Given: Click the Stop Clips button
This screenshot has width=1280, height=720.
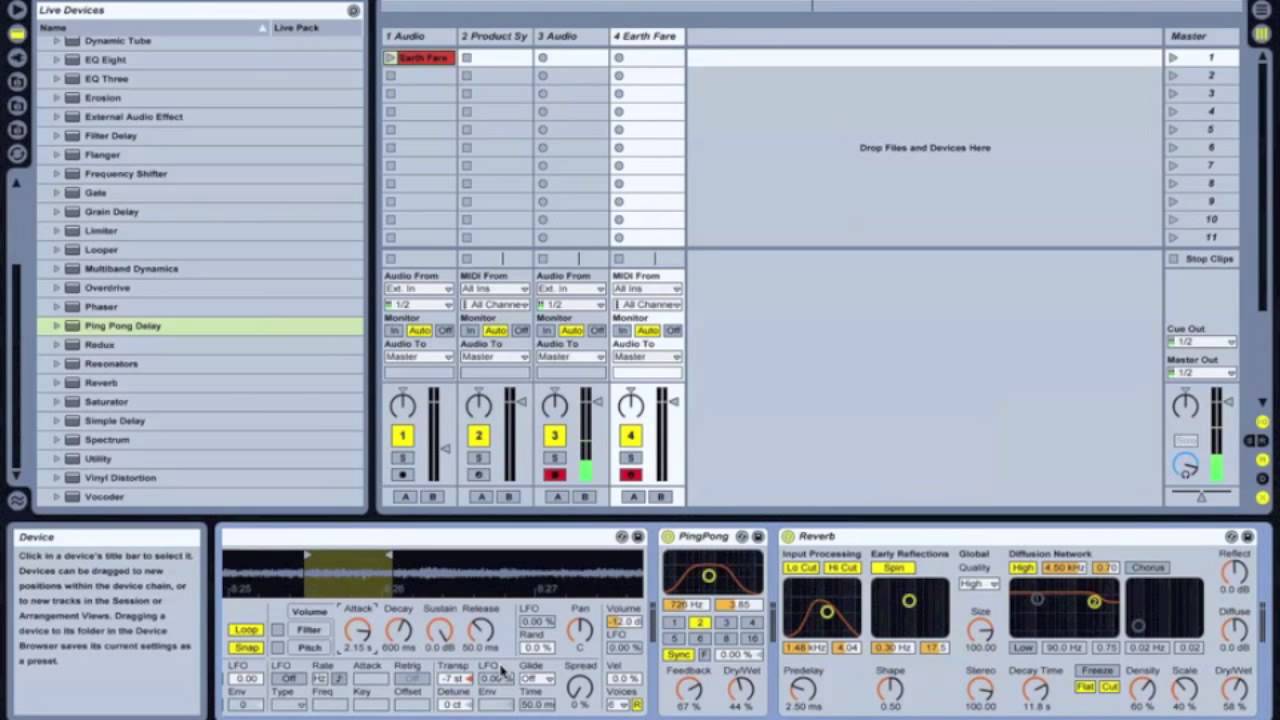Looking at the screenshot, I should (1202, 259).
